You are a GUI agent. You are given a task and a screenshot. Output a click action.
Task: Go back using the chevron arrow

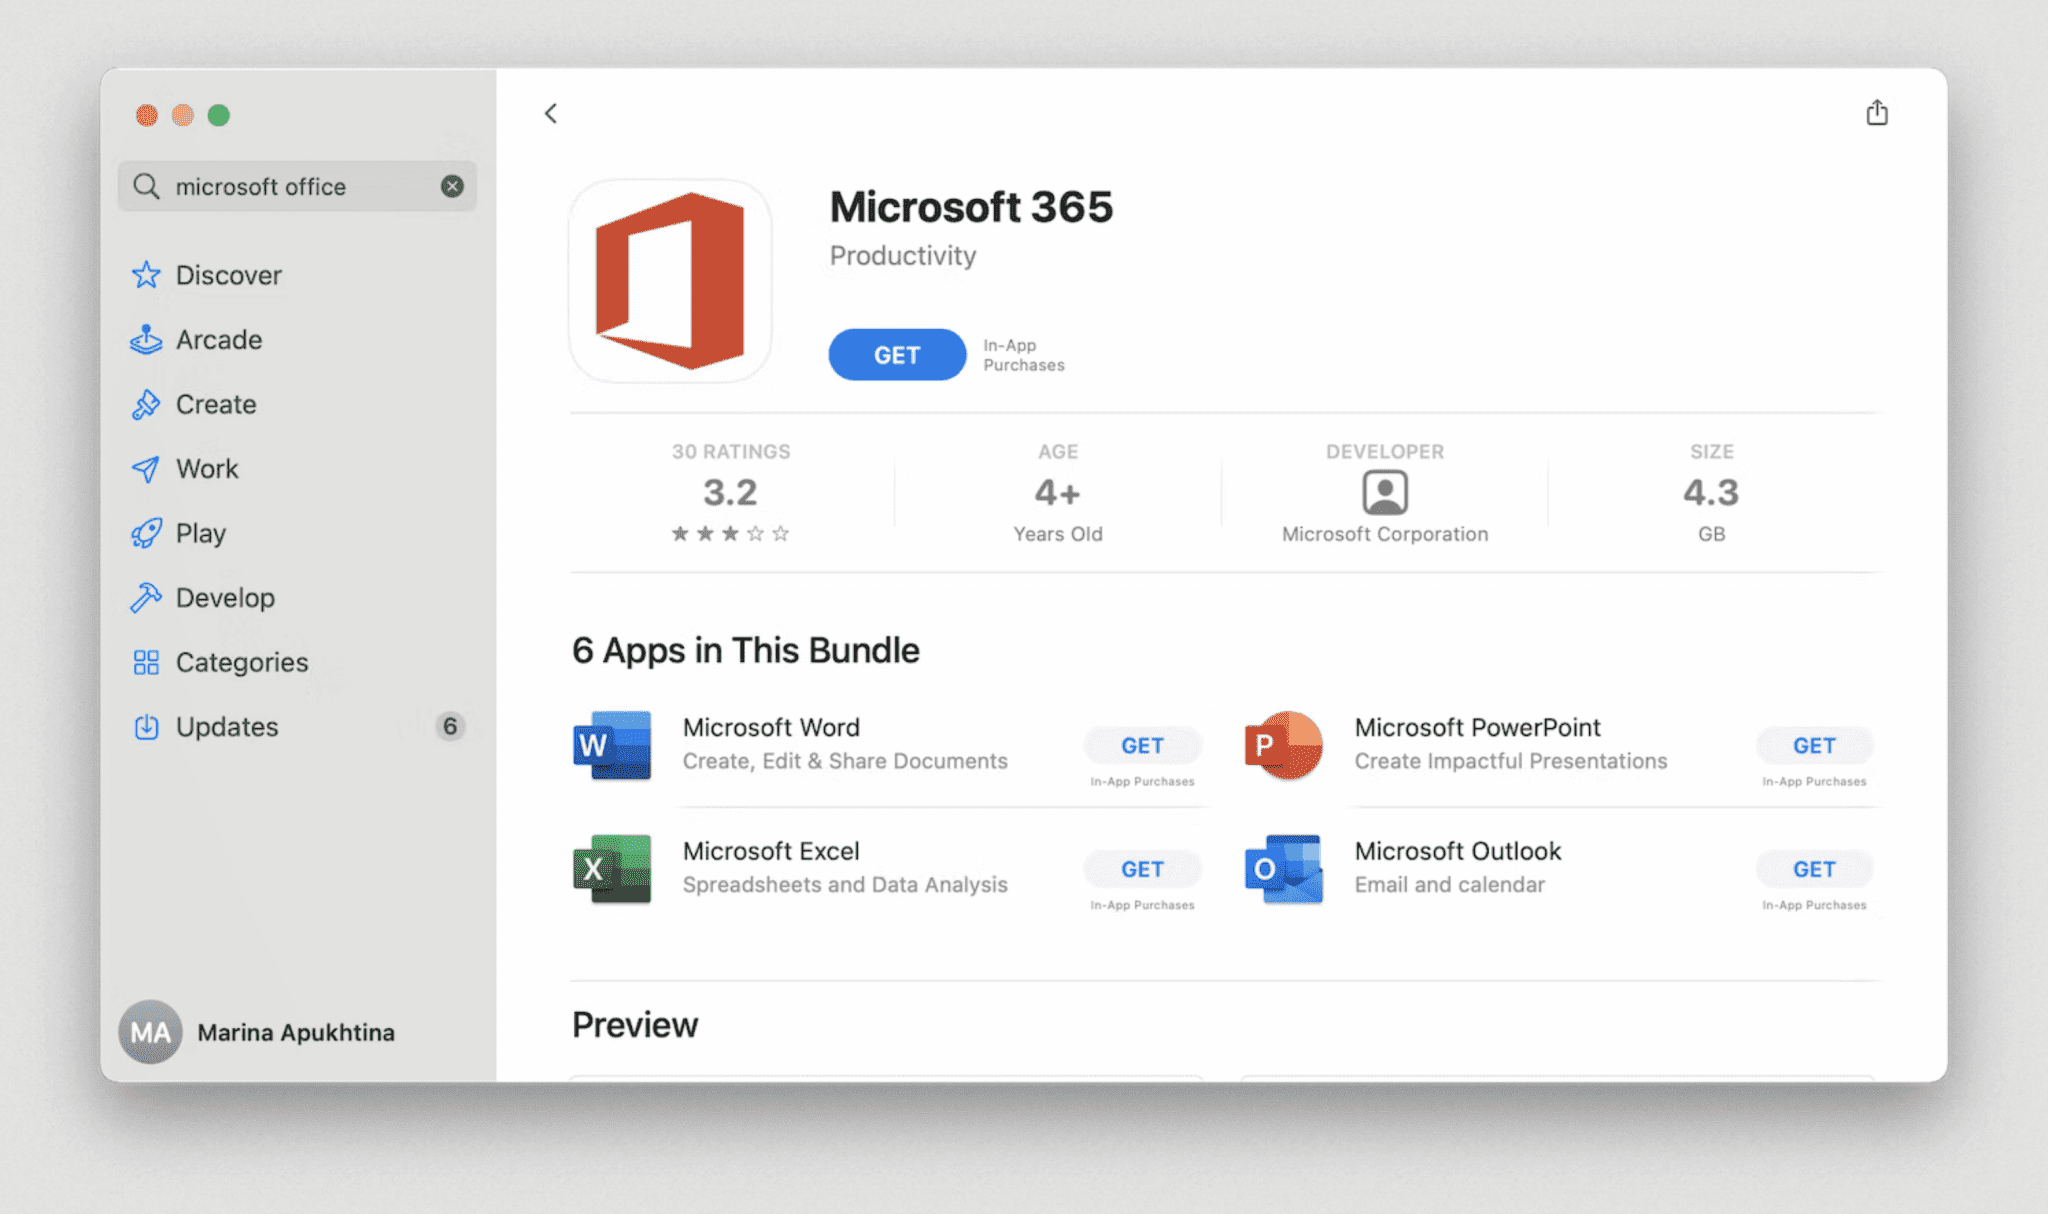(x=551, y=113)
